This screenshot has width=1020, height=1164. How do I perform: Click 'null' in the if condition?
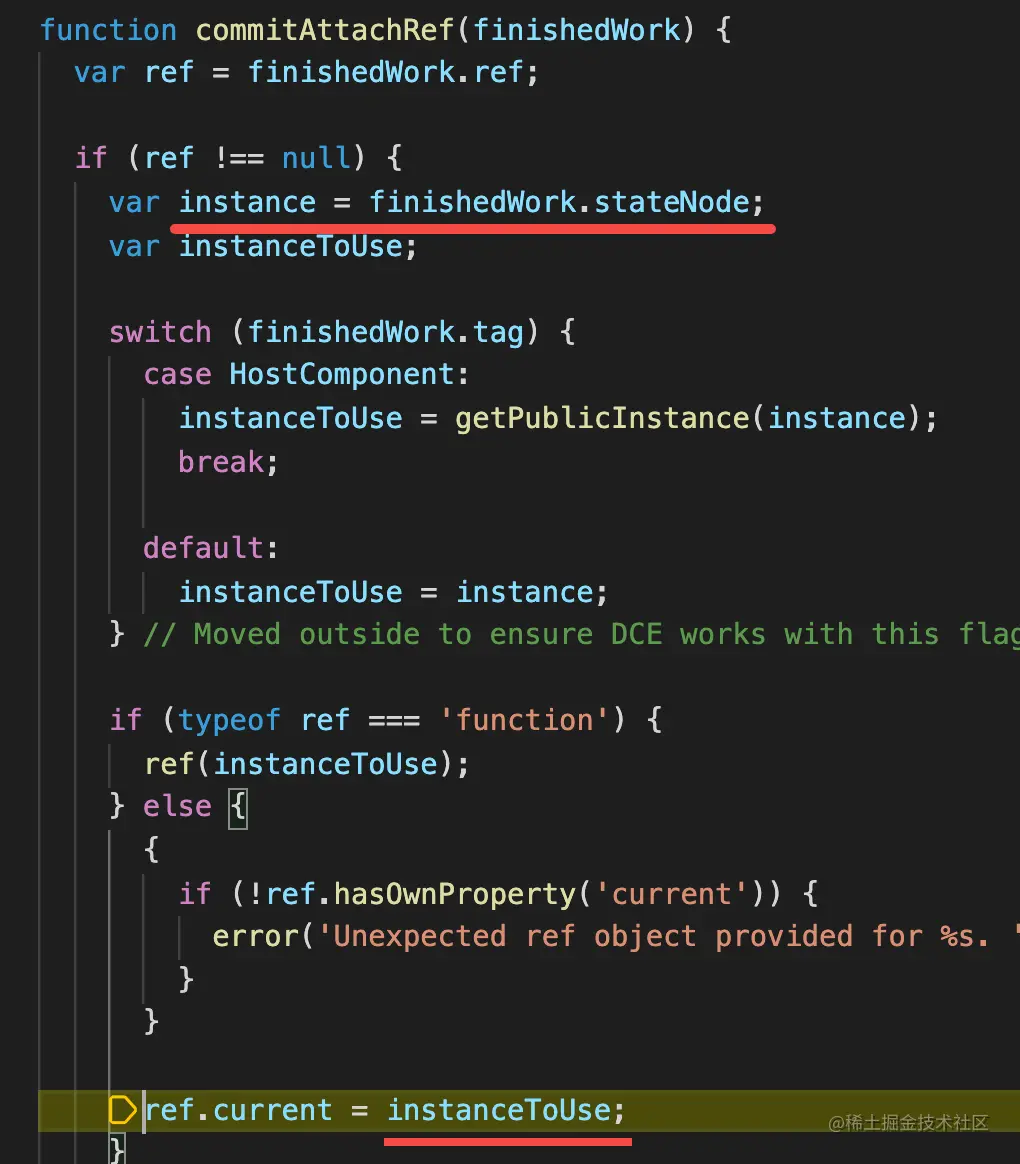pos(316,158)
